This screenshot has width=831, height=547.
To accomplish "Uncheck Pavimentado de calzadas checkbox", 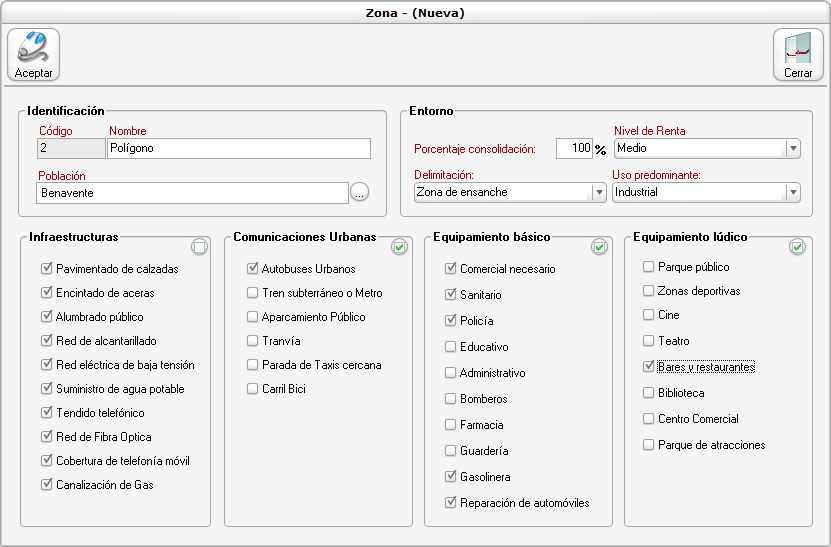I will [47, 269].
